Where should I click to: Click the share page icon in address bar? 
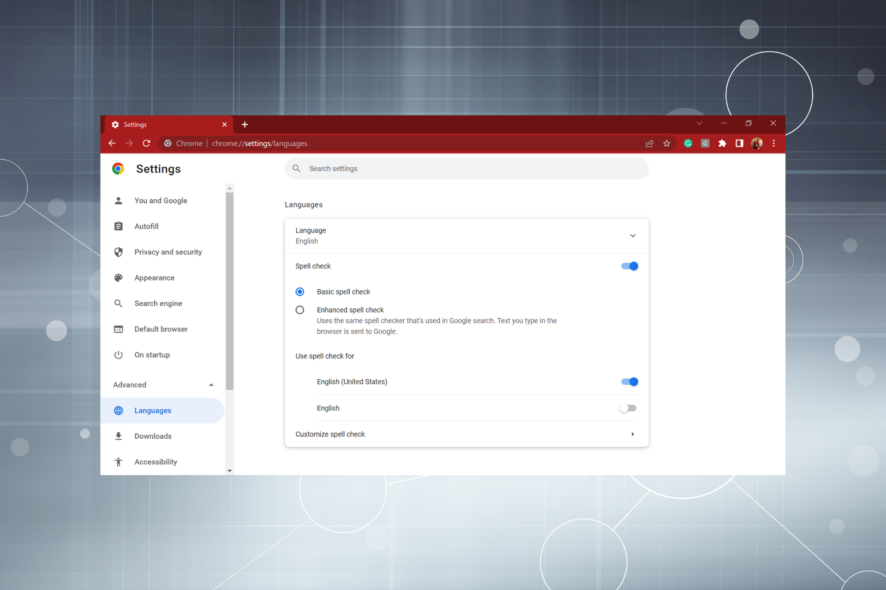[650, 143]
